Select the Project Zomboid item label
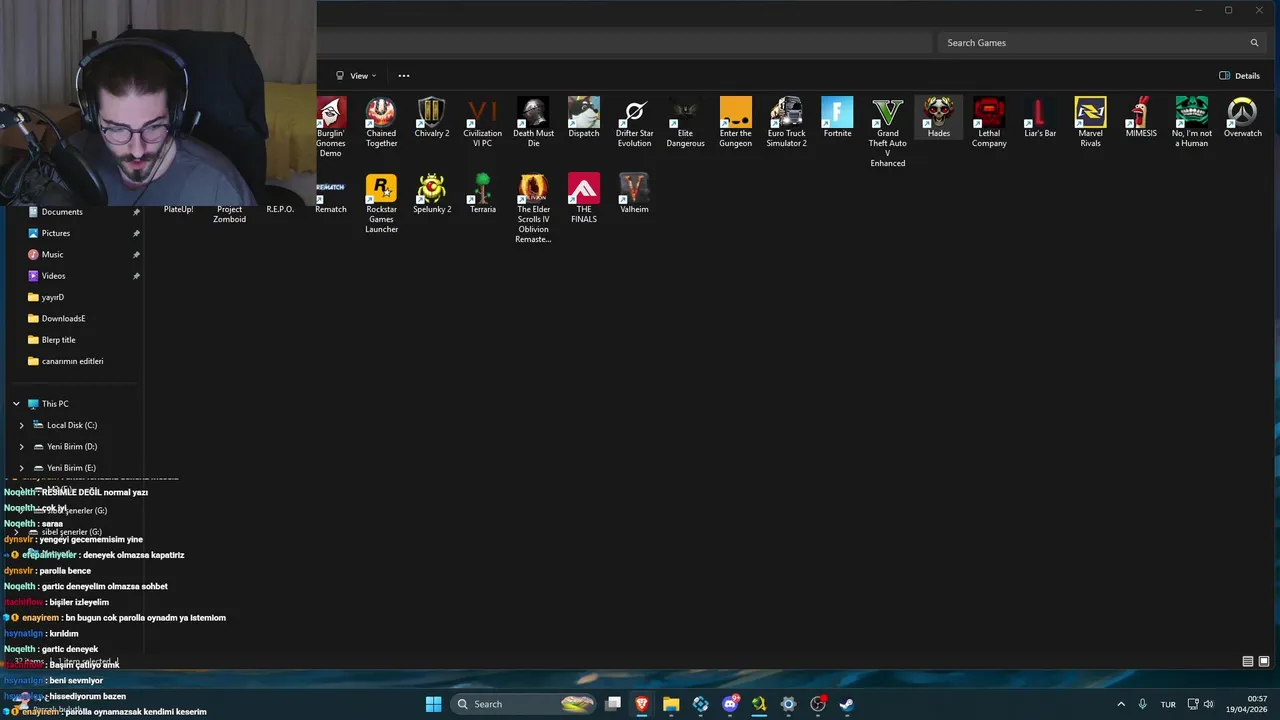This screenshot has width=1280, height=720. coord(229,214)
